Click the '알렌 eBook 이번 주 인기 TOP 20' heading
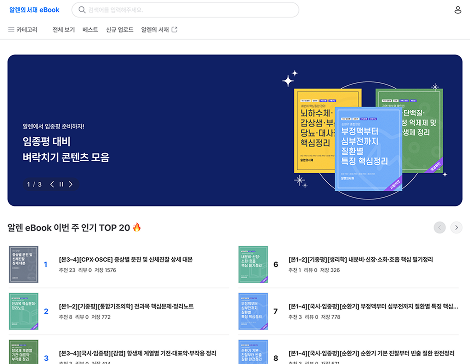The height and width of the screenshot is (364, 470). coord(74,228)
